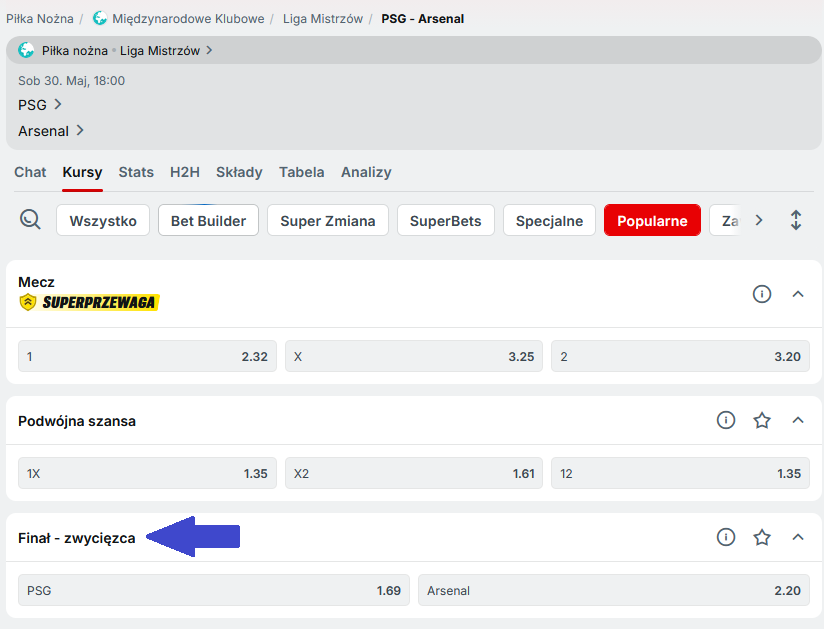The width and height of the screenshot is (824, 629).
Task: Select the SuperBets filter chip
Action: [x=446, y=220]
